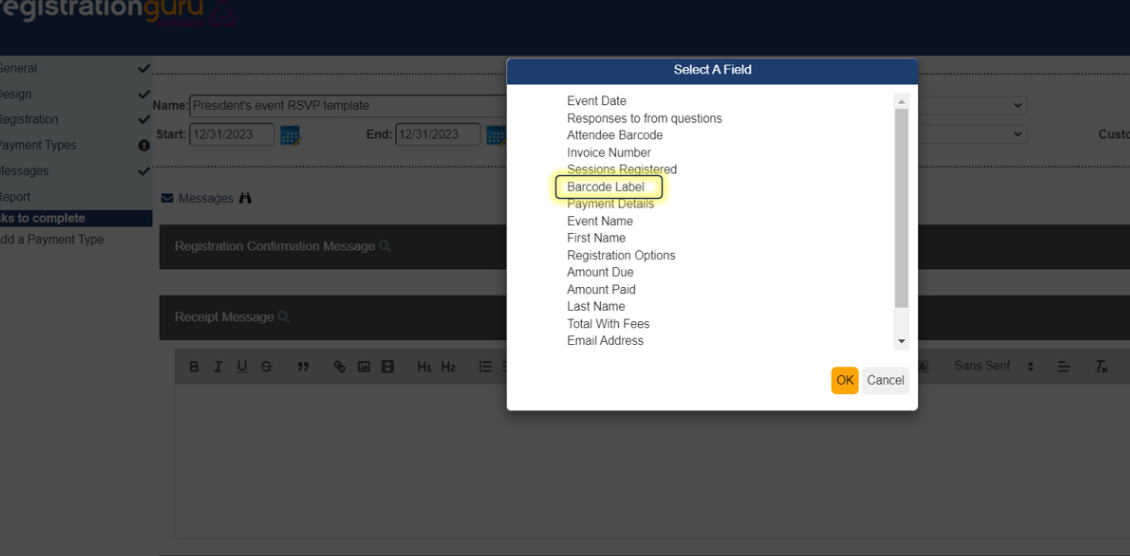Image resolution: width=1130 pixels, height=556 pixels.
Task: Click scroll up arrow in field list
Action: point(901,102)
